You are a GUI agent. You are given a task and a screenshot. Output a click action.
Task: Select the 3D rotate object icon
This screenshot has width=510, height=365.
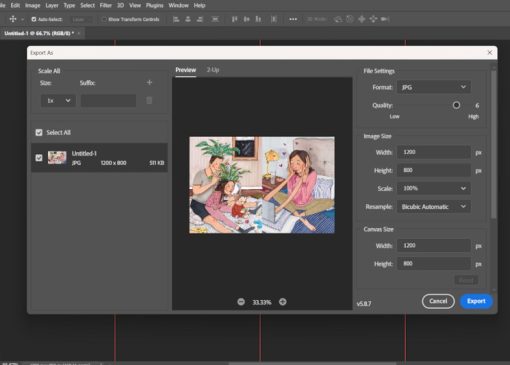click(x=338, y=19)
